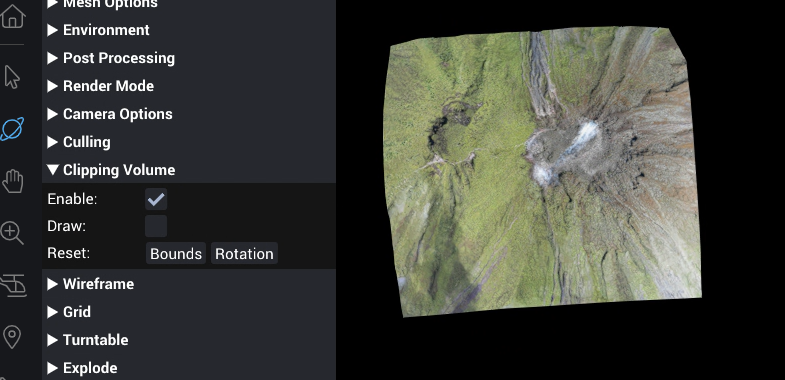This screenshot has width=785, height=380.
Task: Uncheck the Clipping Volume Enable checkbox
Action: point(156,199)
